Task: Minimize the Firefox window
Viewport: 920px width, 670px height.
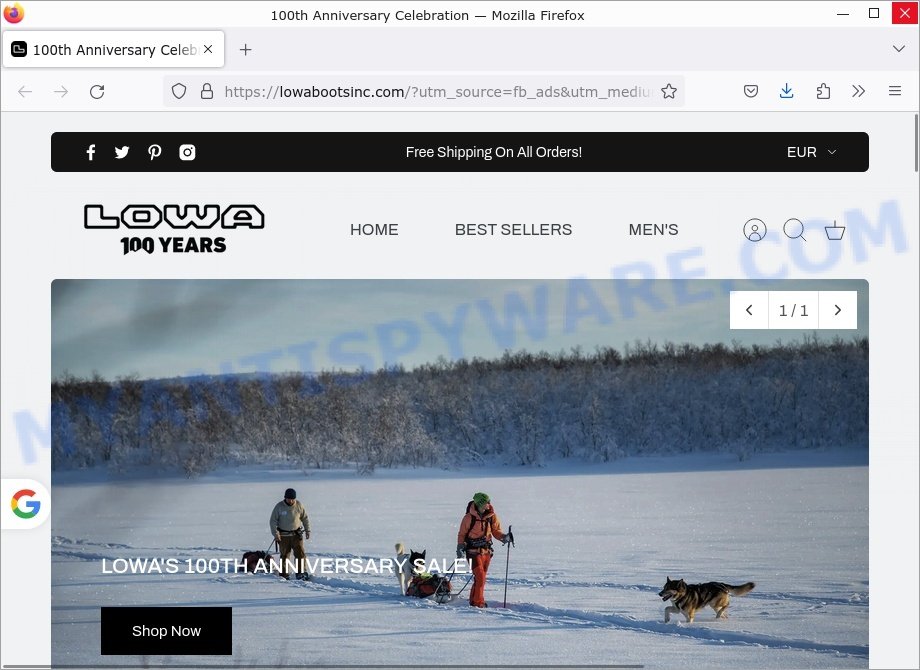Action: [843, 13]
